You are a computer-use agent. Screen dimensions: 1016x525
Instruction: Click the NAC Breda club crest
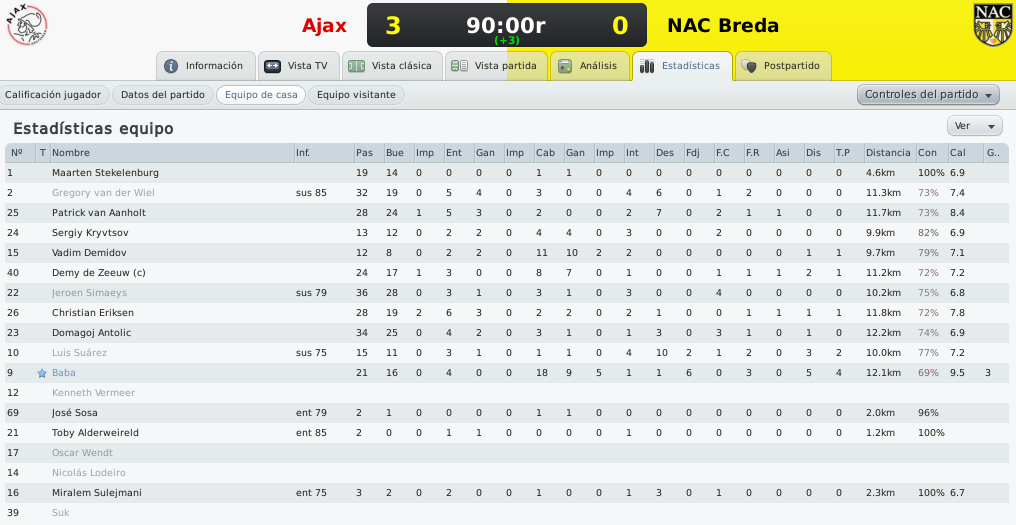click(x=992, y=24)
